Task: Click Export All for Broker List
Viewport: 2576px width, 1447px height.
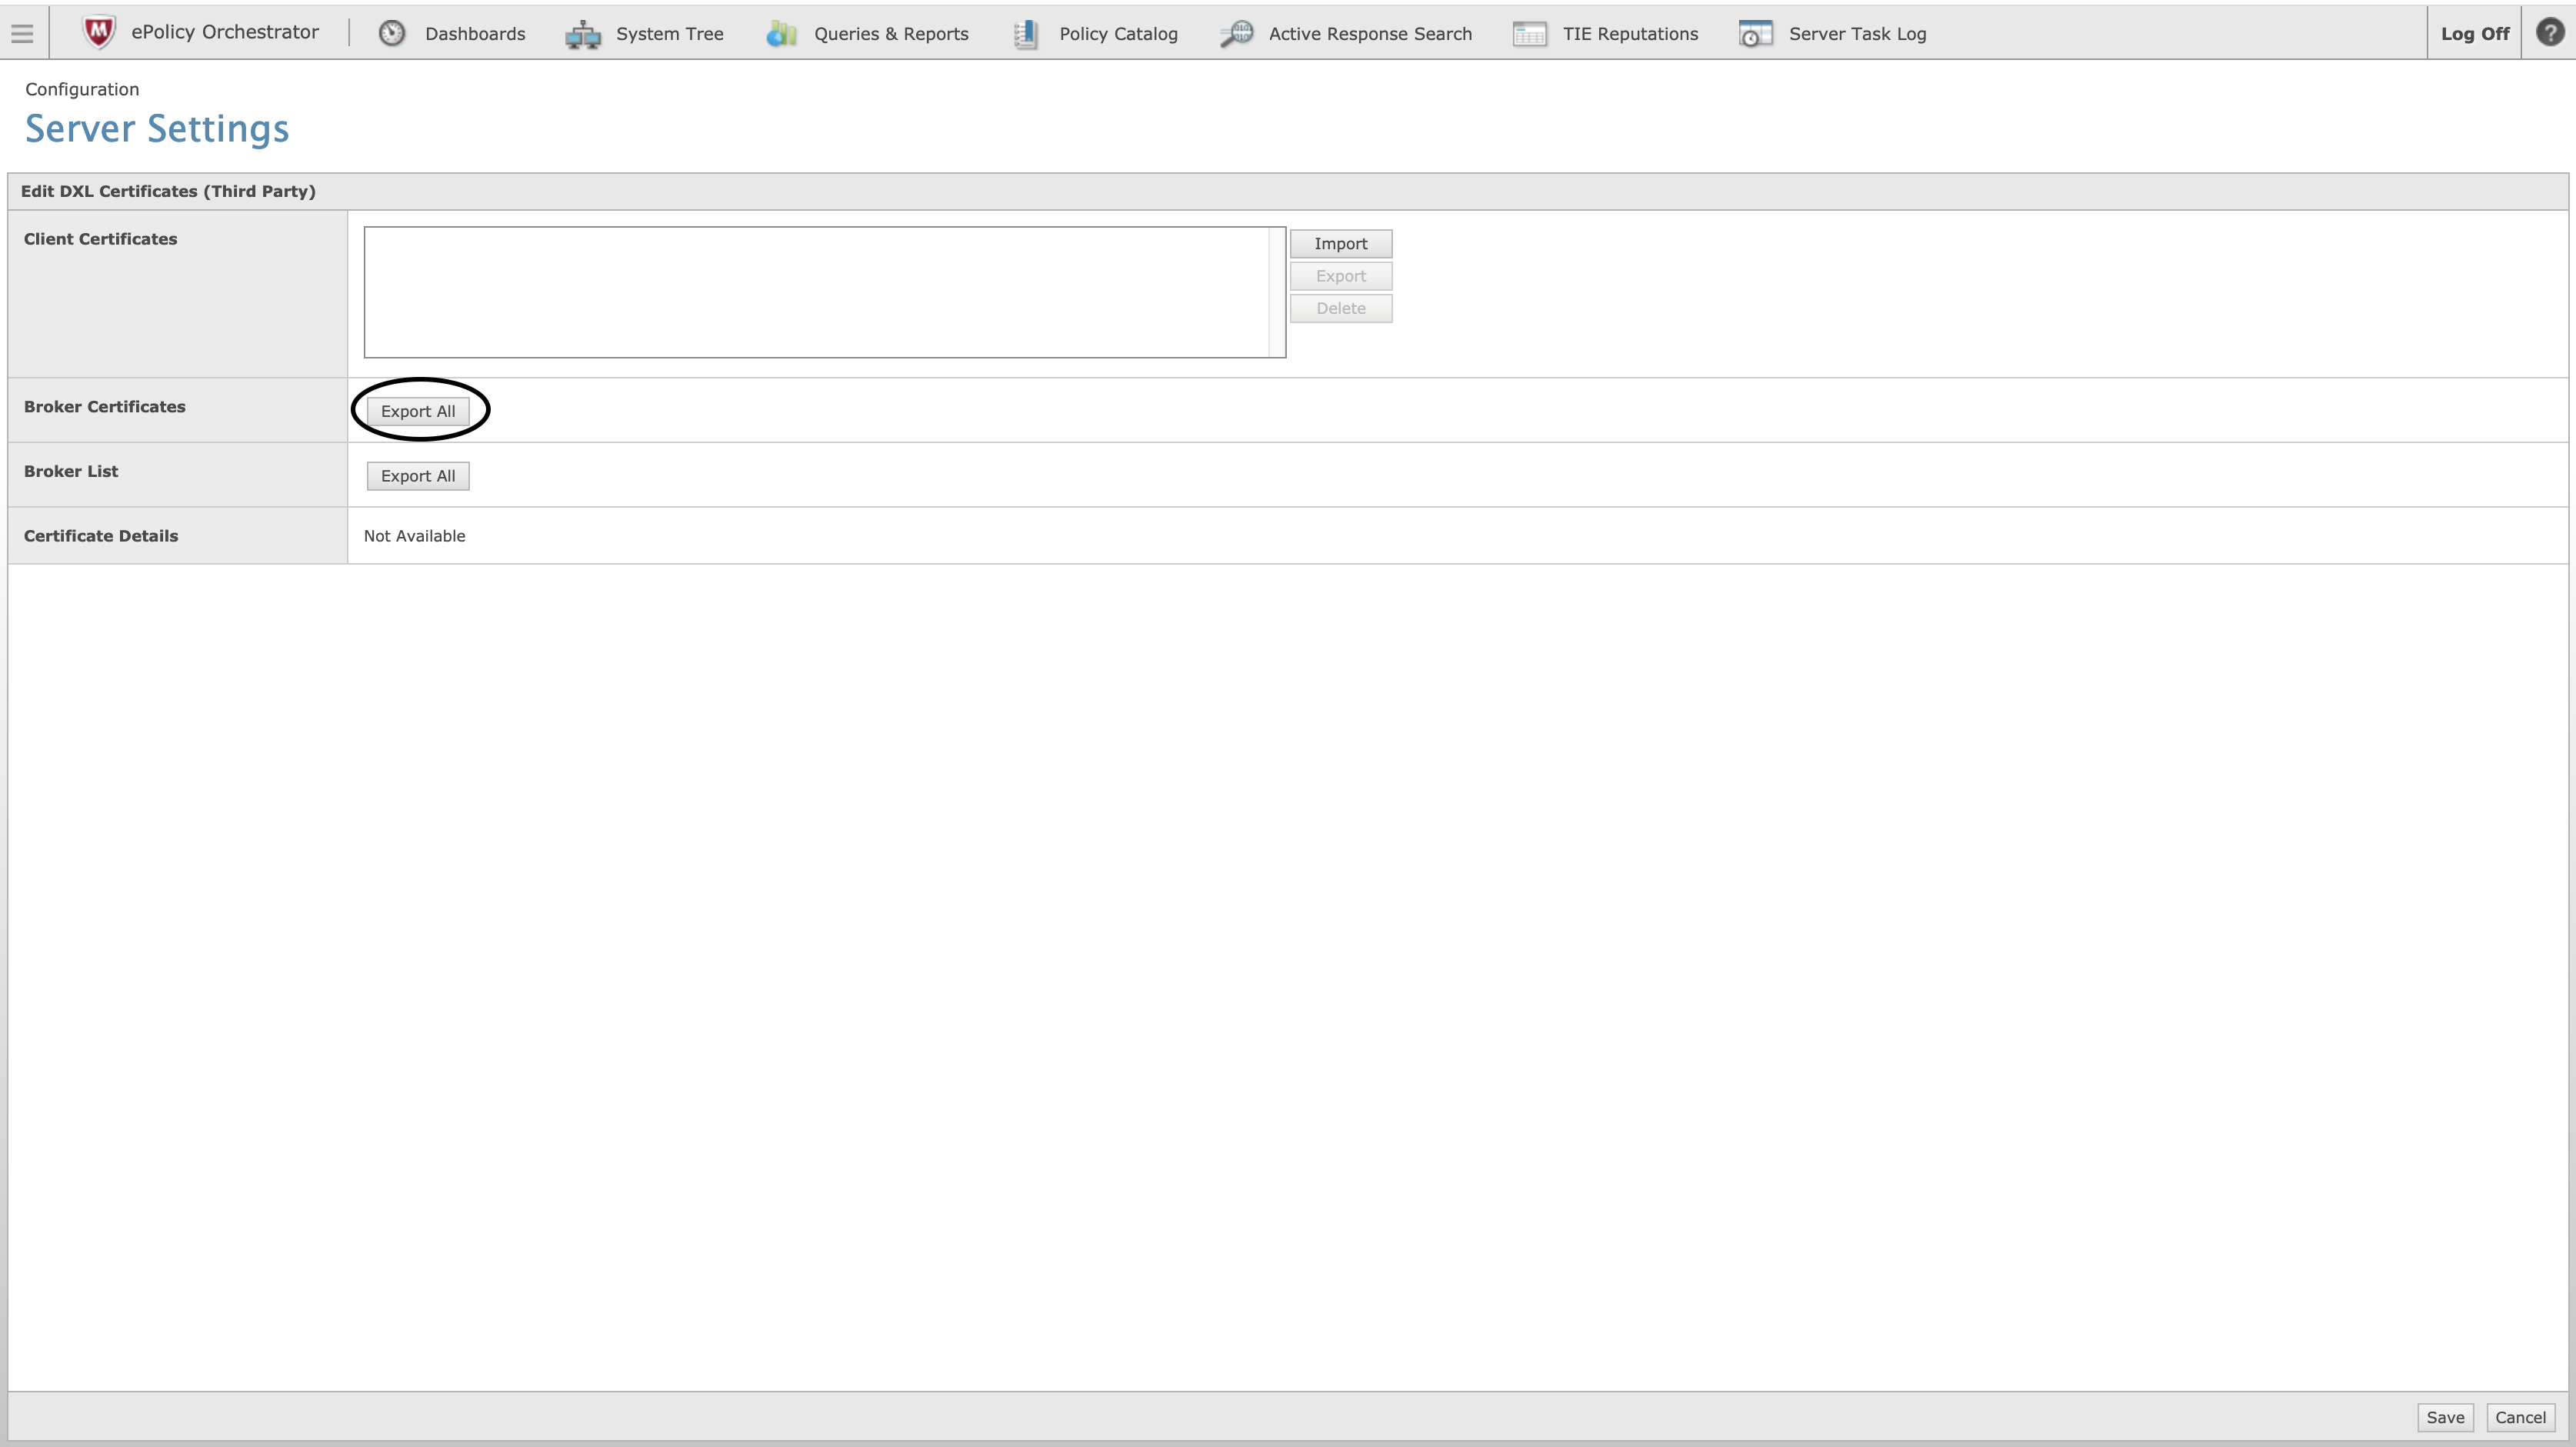Action: [x=417, y=476]
